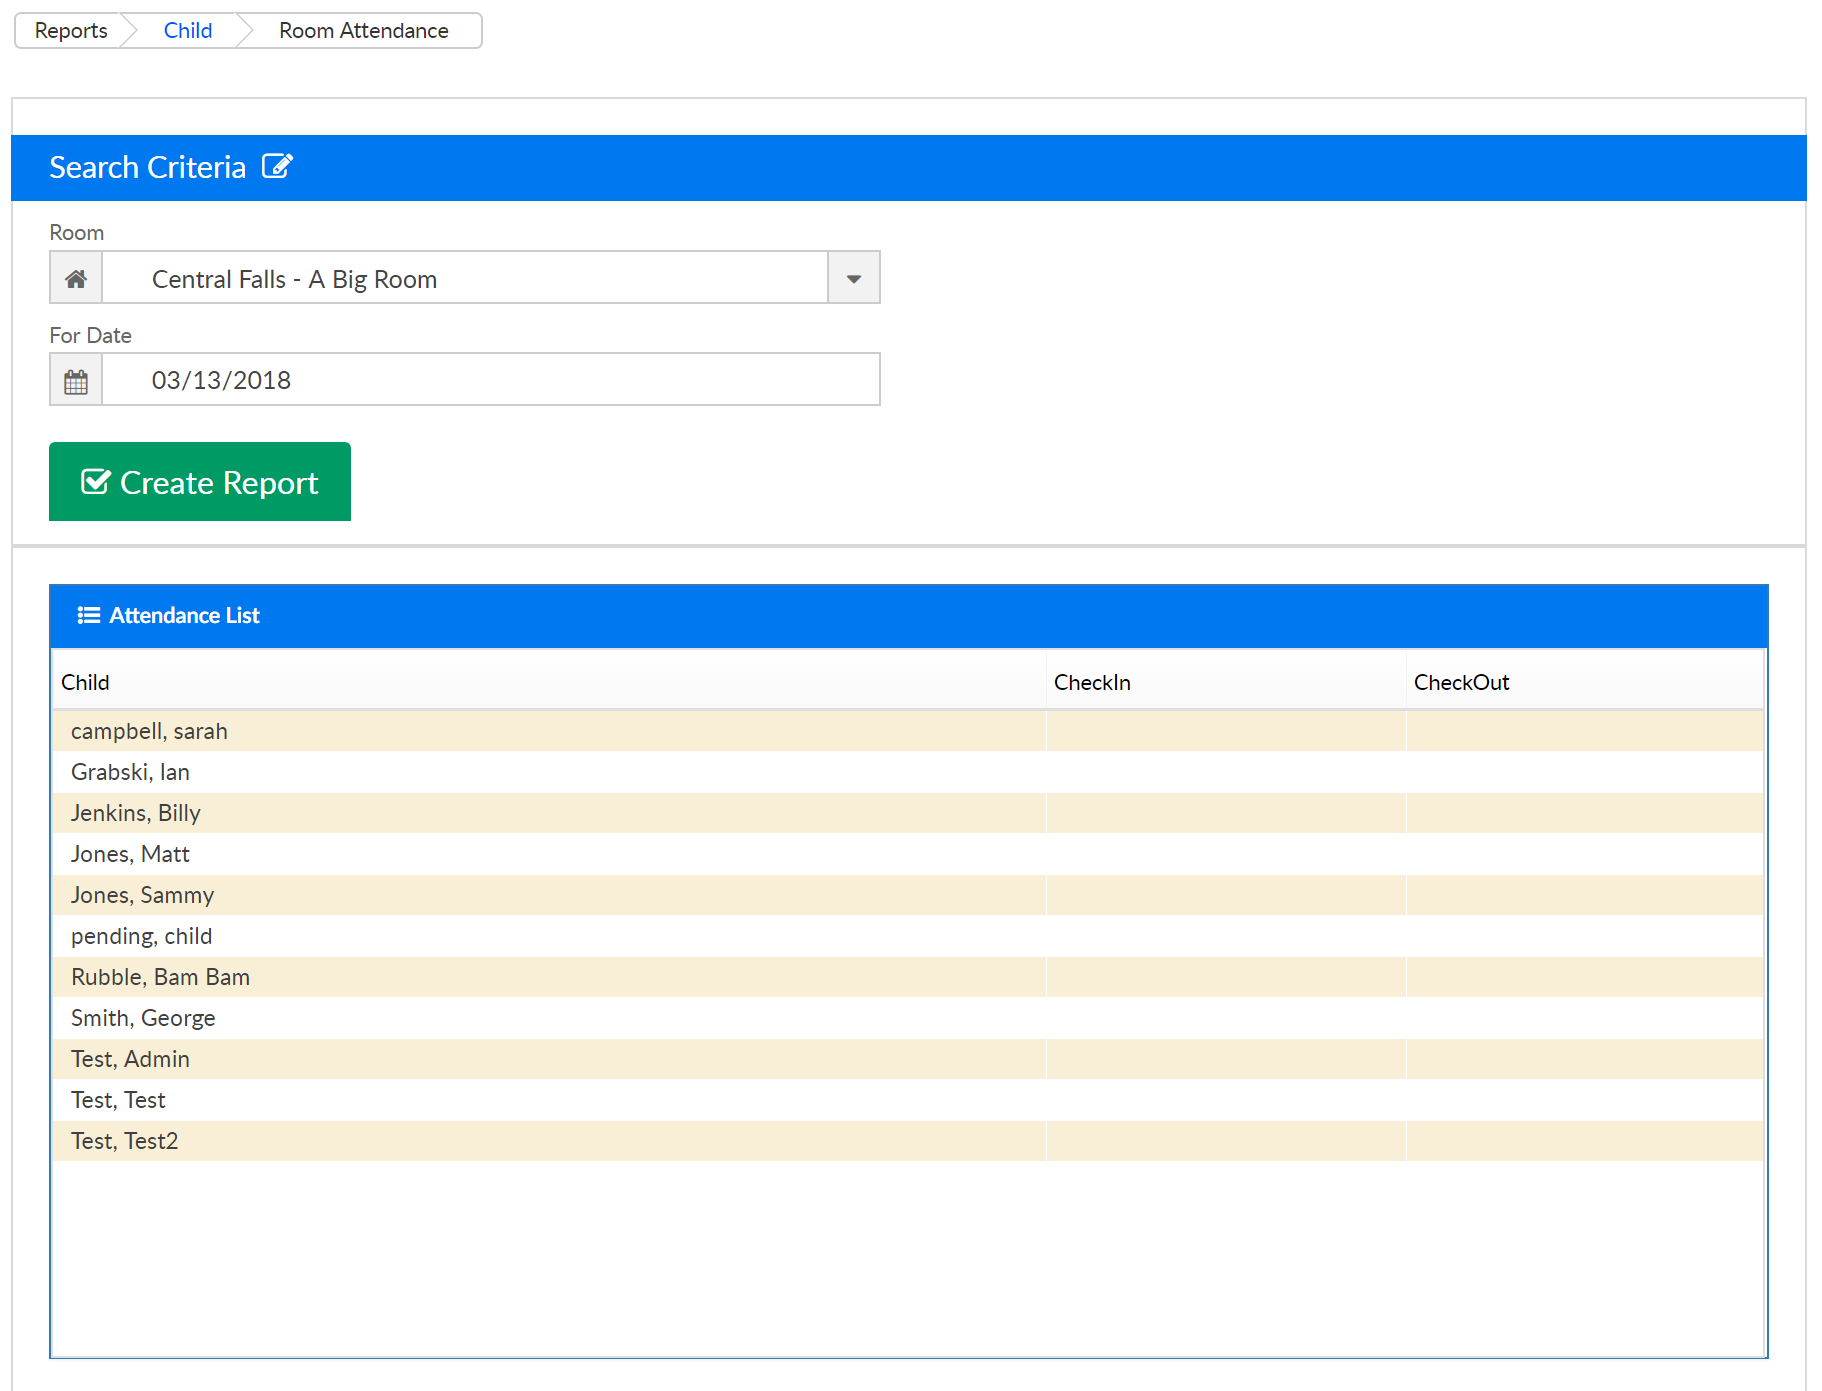The height and width of the screenshot is (1391, 1822).
Task: Click the list icon in Attendance List header
Action: 89,615
